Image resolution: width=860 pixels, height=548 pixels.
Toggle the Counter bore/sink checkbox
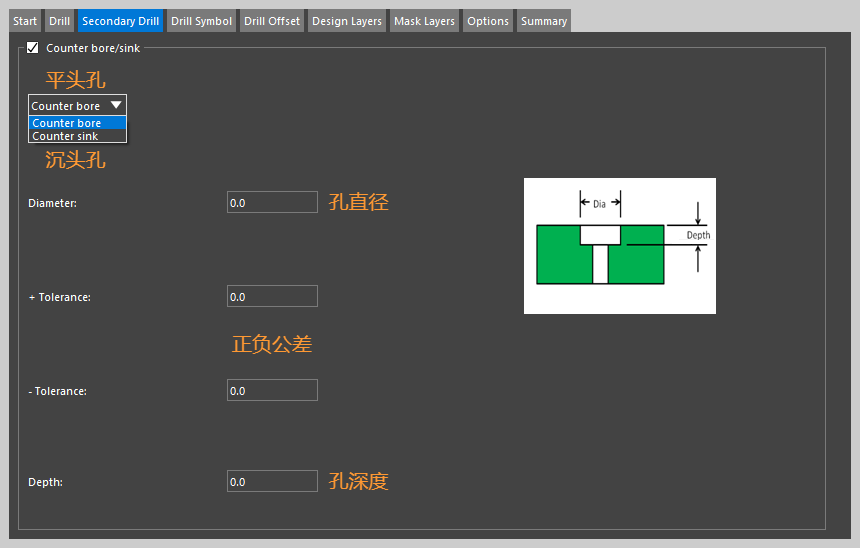(33, 48)
